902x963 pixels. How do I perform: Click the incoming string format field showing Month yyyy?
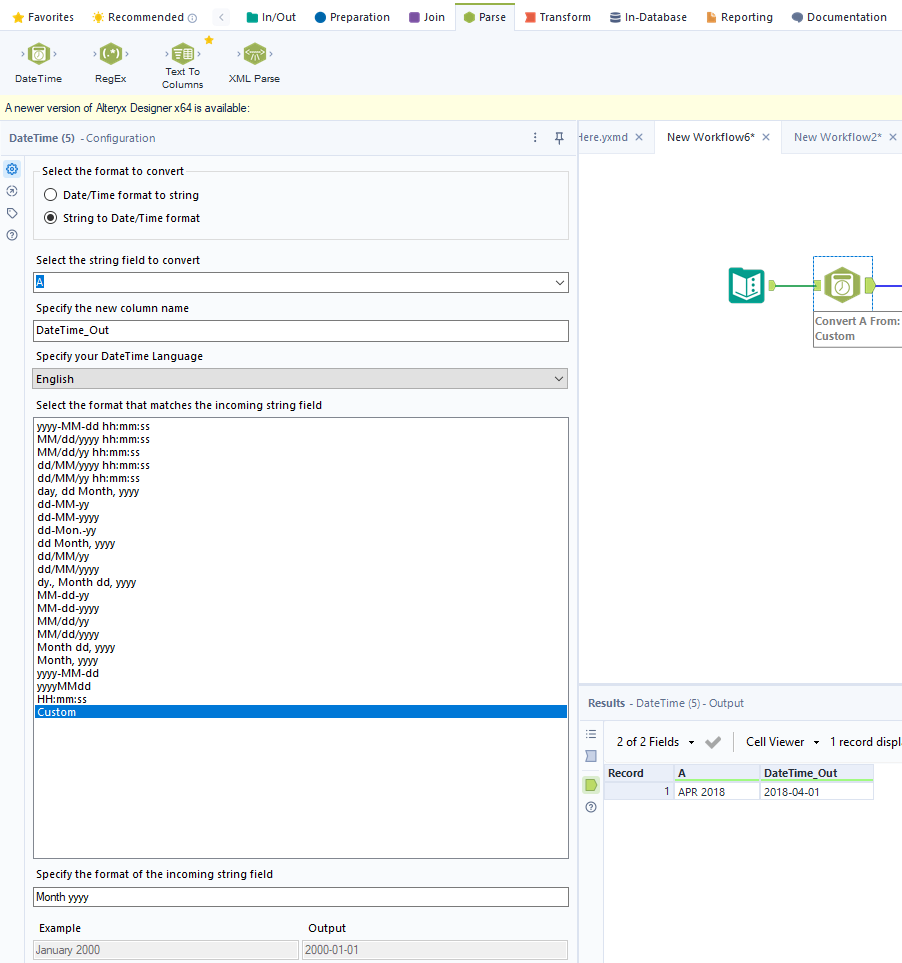[300, 896]
